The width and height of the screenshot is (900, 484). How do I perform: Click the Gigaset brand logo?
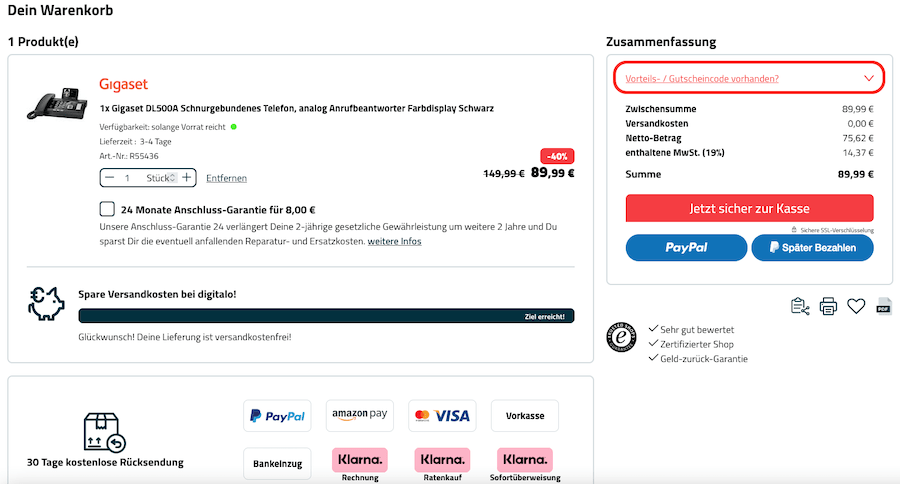tap(123, 84)
